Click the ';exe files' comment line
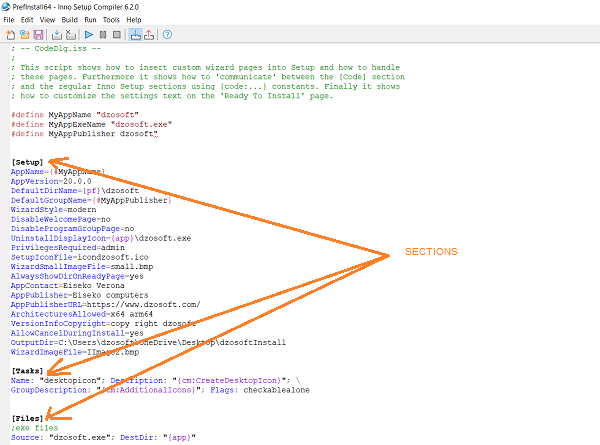This screenshot has width=600, height=445. 35,428
